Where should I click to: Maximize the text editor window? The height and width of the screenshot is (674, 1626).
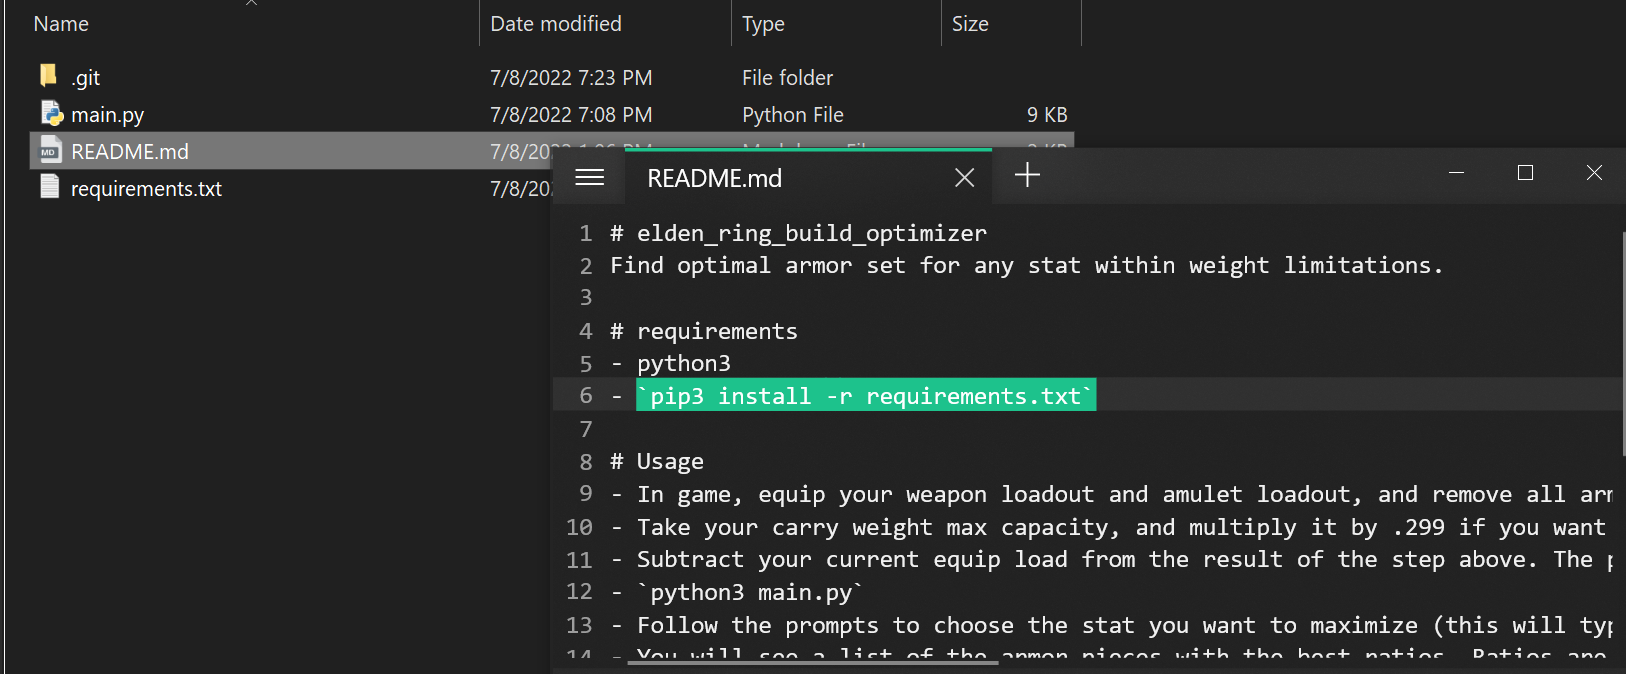pyautogui.click(x=1525, y=173)
